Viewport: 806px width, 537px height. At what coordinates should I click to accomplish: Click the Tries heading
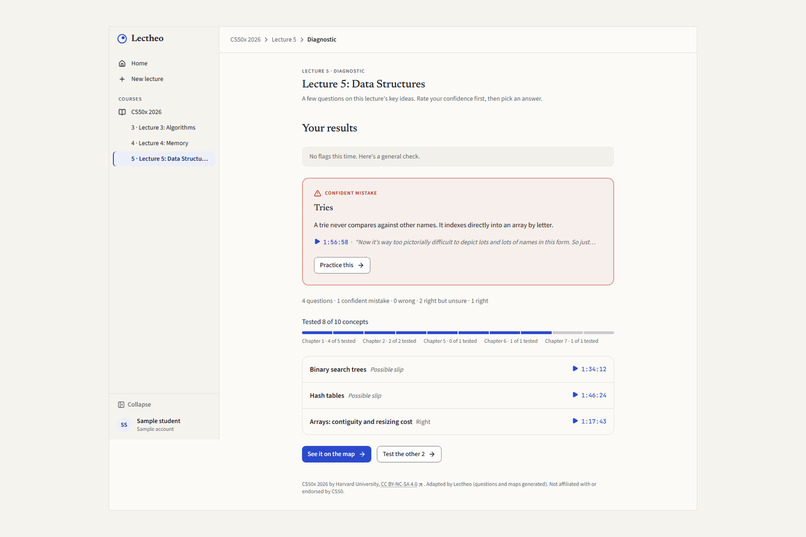[x=323, y=208]
